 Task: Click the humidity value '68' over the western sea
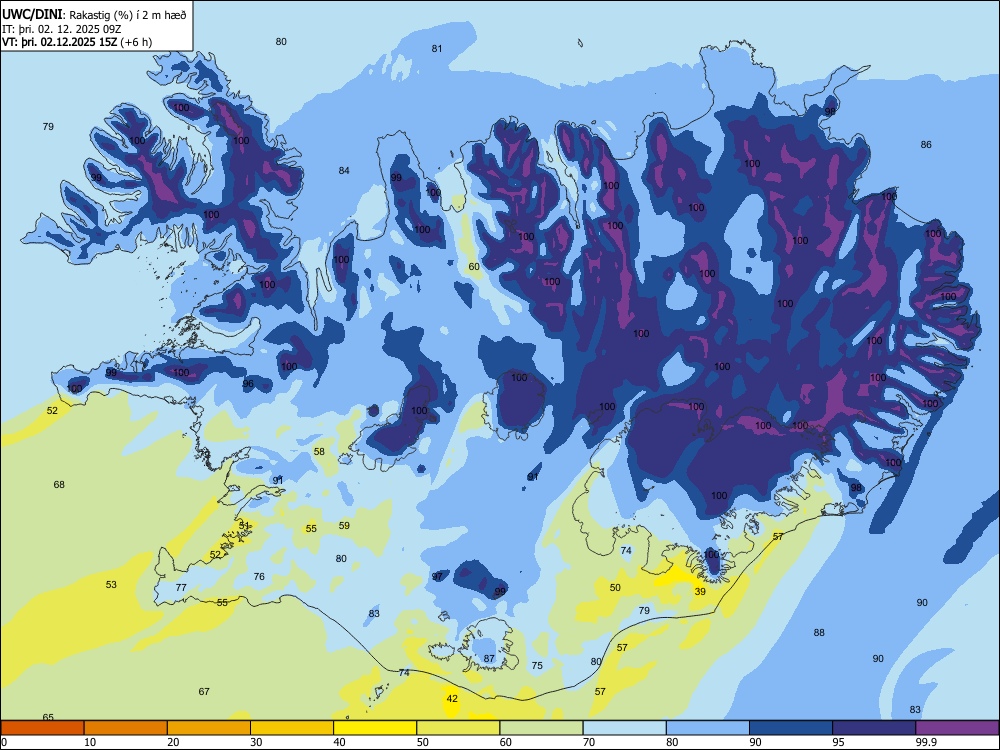[x=59, y=485]
